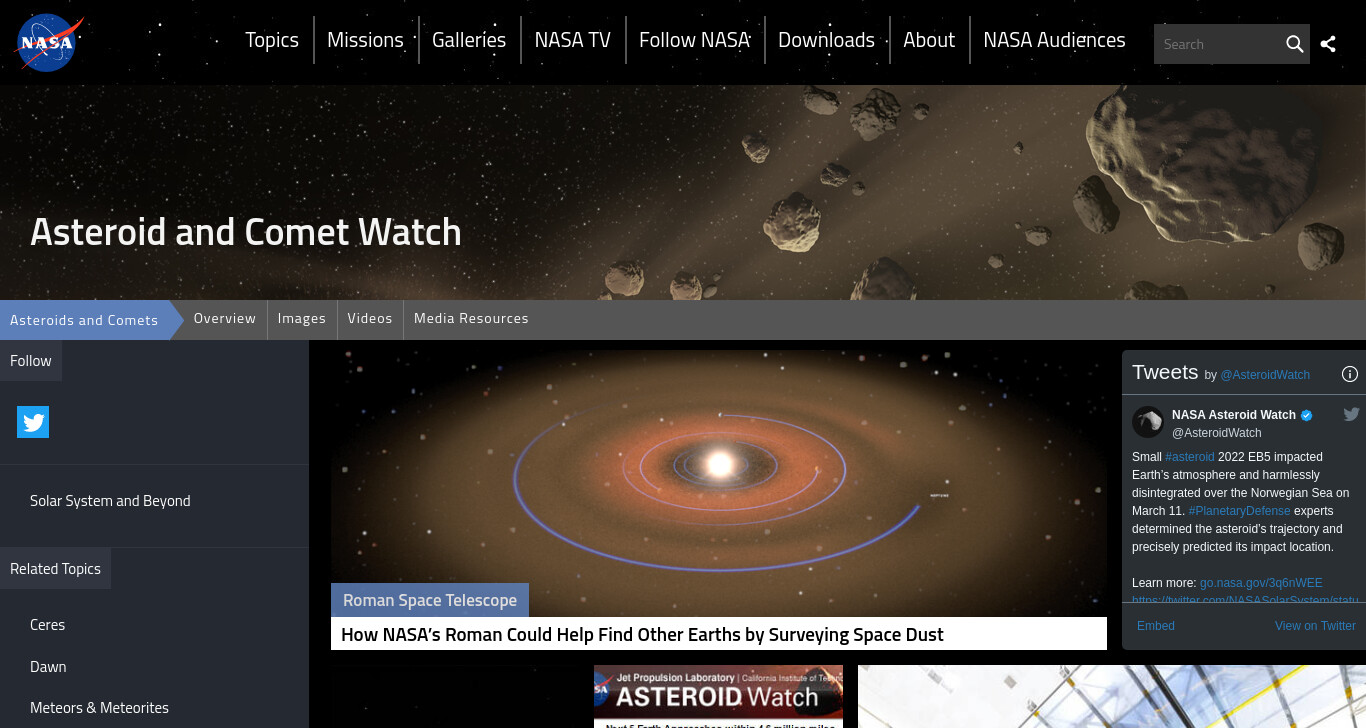Open the NASA TV menu item
Image resolution: width=1366 pixels, height=728 pixels.
click(572, 40)
